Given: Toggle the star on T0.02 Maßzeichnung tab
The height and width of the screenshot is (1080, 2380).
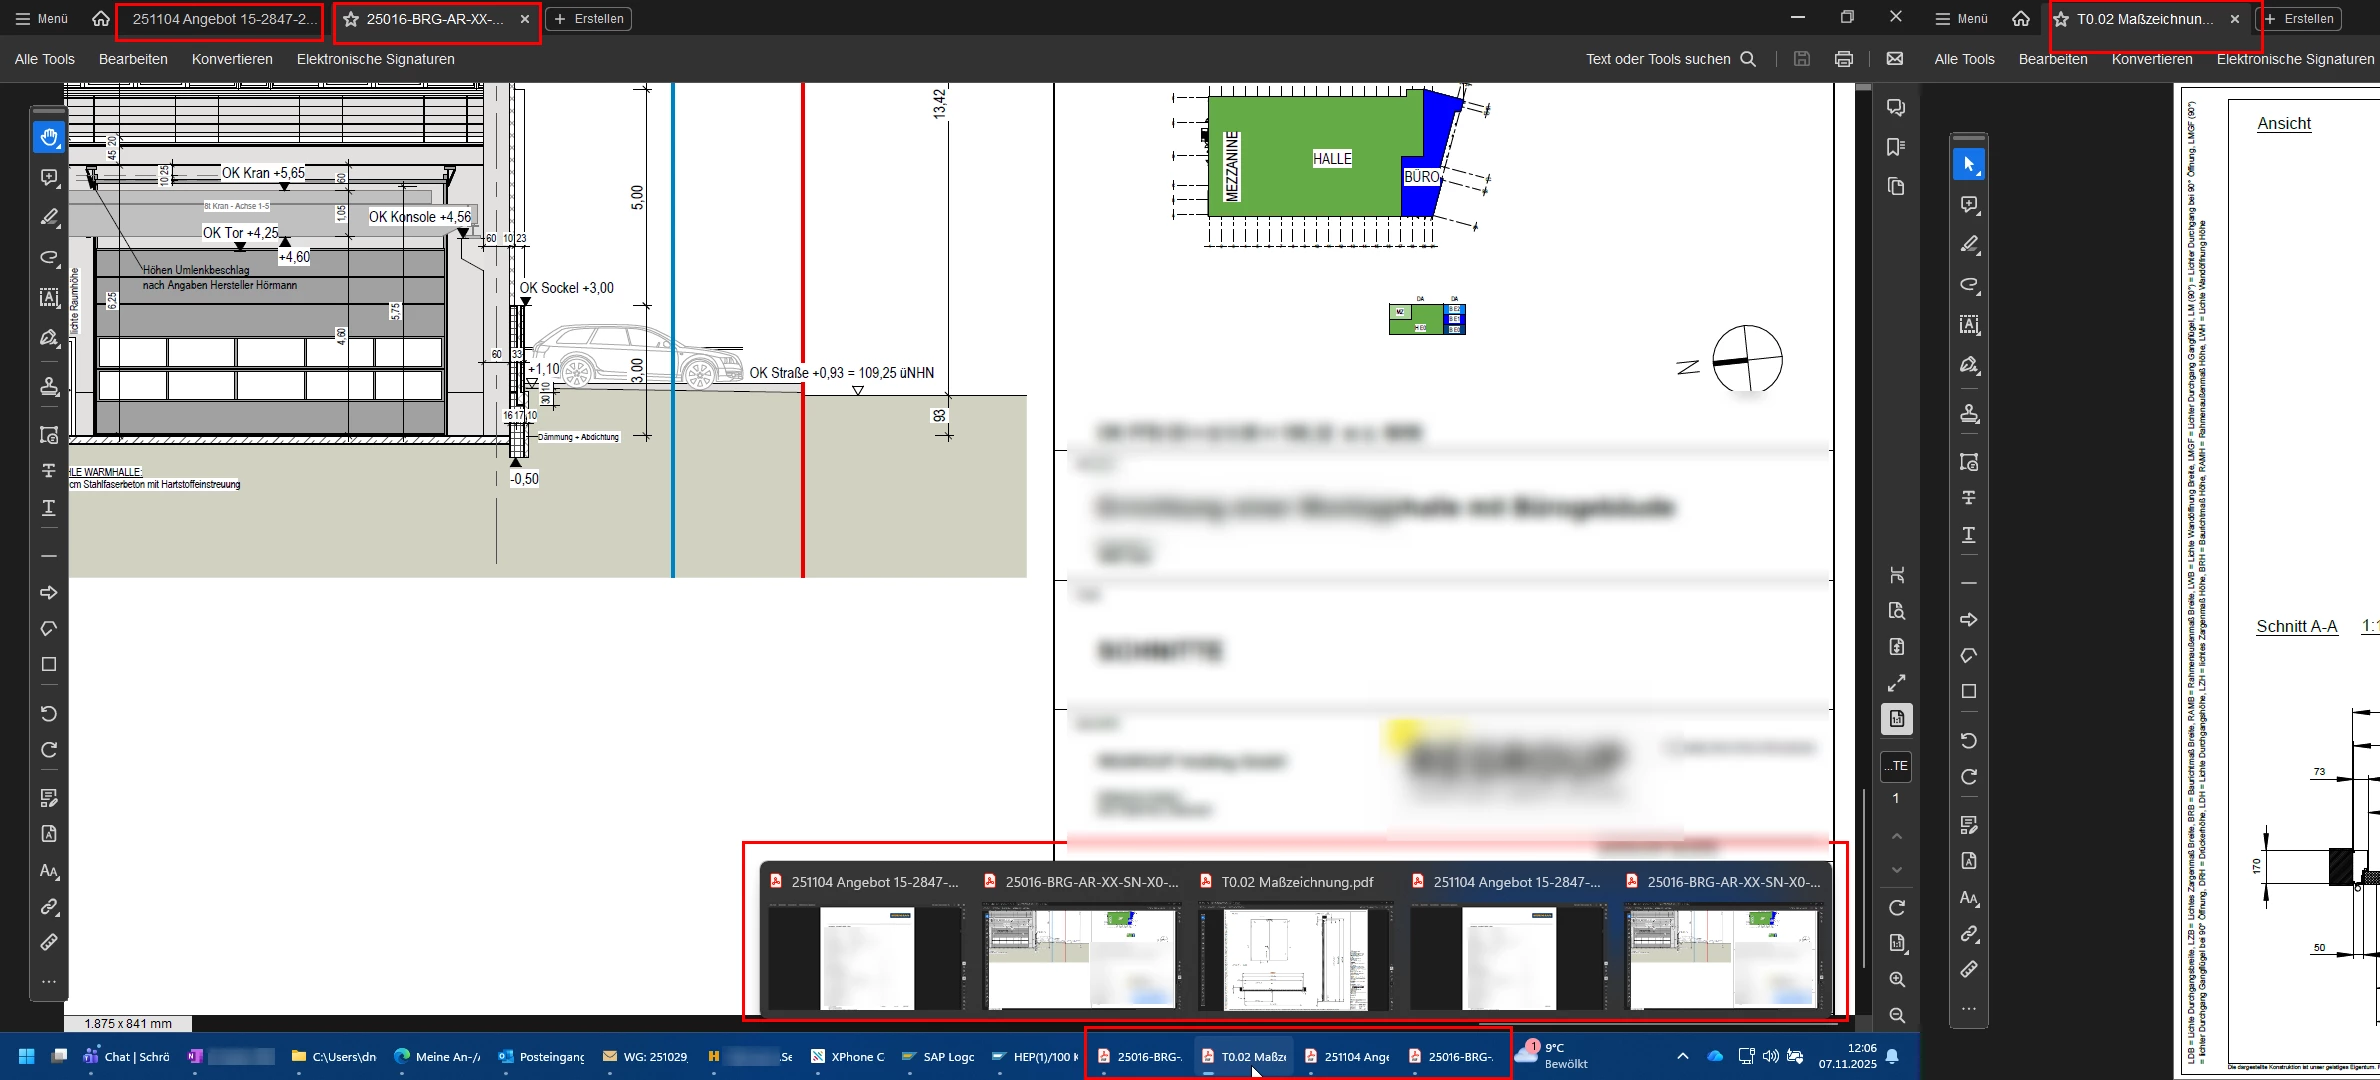Looking at the screenshot, I should pyautogui.click(x=2061, y=19).
